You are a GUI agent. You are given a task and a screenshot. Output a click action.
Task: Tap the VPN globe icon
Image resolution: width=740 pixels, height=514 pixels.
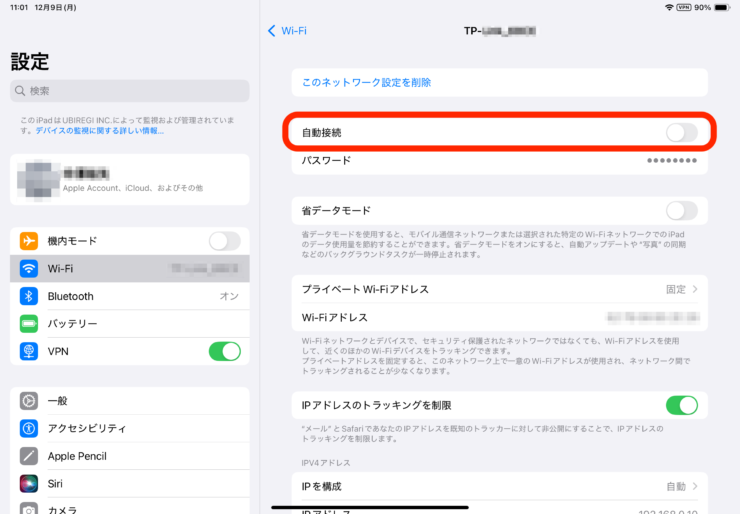[29, 351]
